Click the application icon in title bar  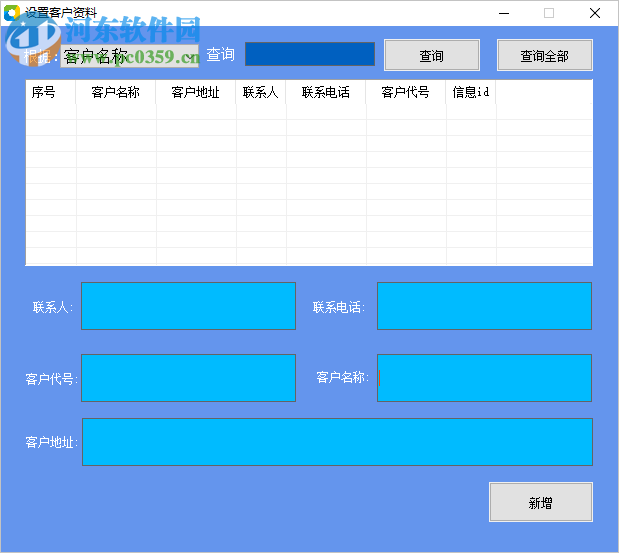12,13
